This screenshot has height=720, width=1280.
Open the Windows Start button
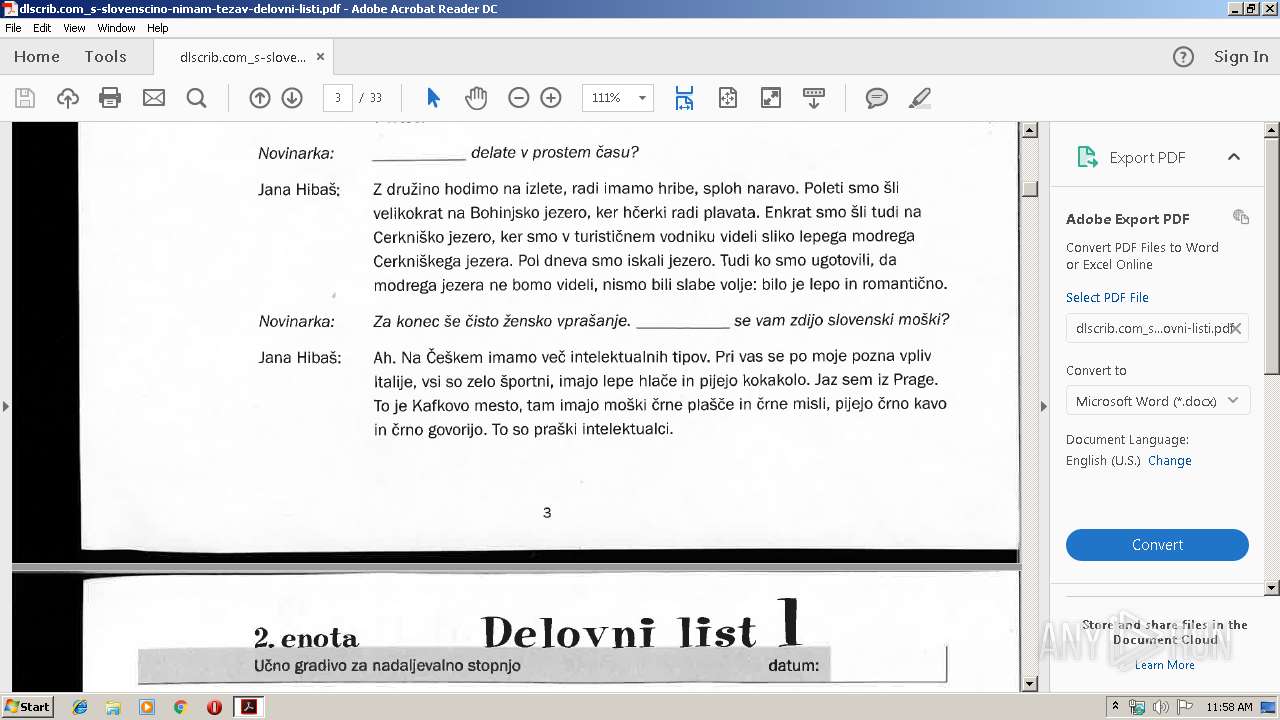pos(28,706)
